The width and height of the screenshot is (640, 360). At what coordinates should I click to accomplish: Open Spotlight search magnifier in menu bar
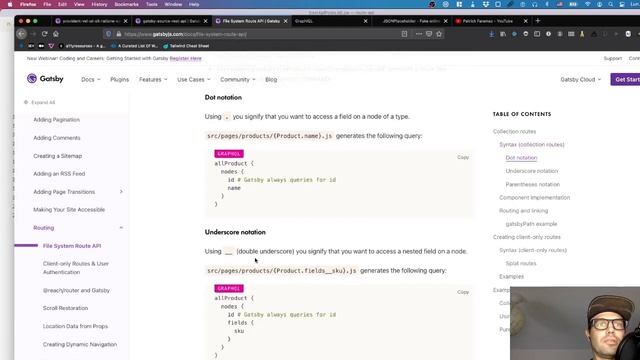click(610, 4)
